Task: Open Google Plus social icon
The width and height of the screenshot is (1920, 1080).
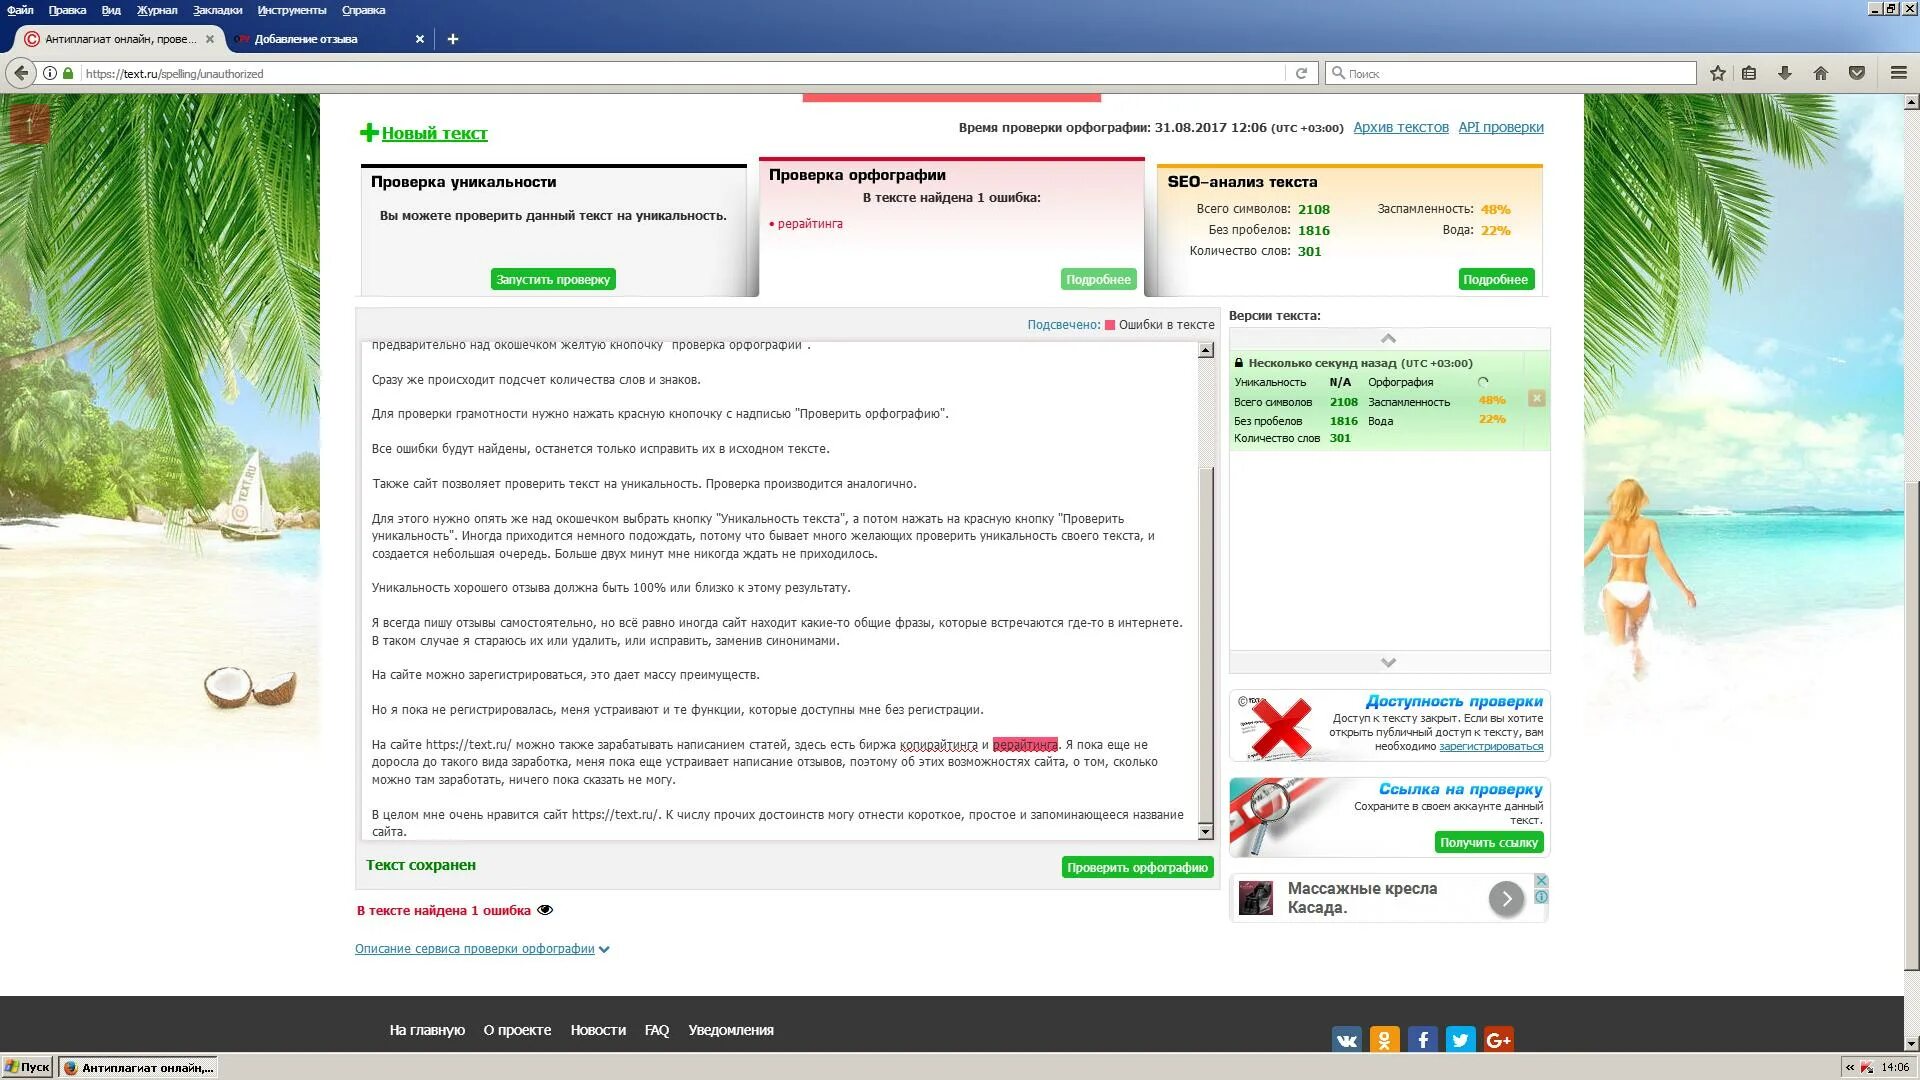Action: pos(1499,1040)
